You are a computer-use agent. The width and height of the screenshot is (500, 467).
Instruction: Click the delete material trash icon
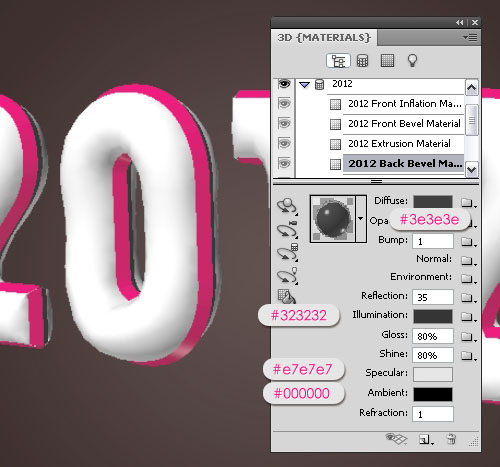click(451, 439)
